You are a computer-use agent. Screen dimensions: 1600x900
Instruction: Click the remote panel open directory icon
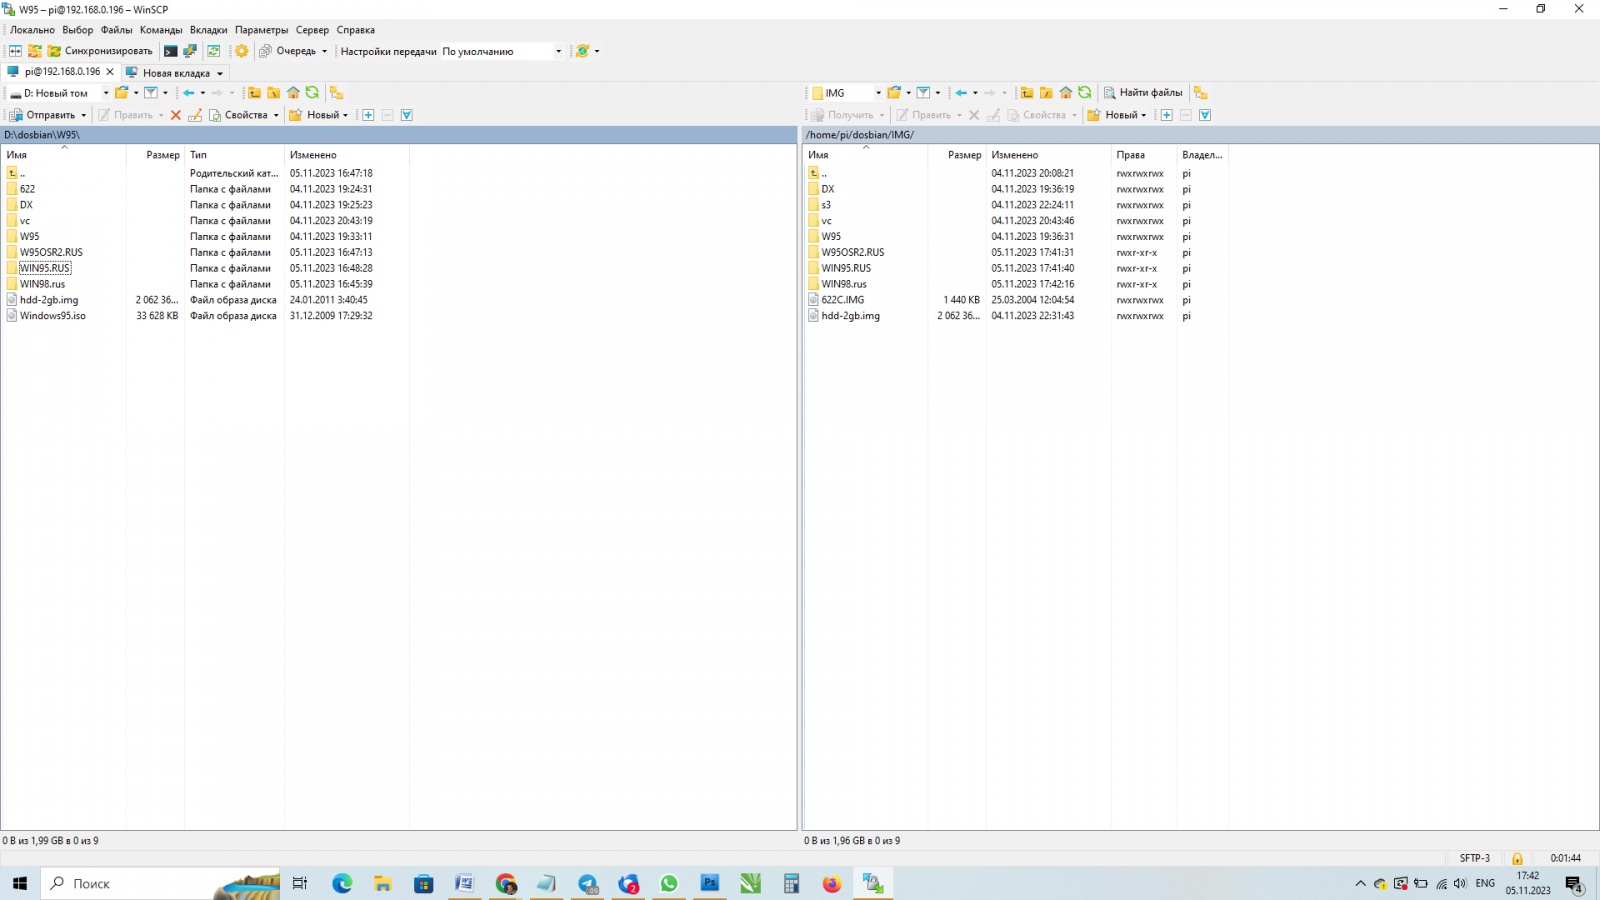(894, 93)
